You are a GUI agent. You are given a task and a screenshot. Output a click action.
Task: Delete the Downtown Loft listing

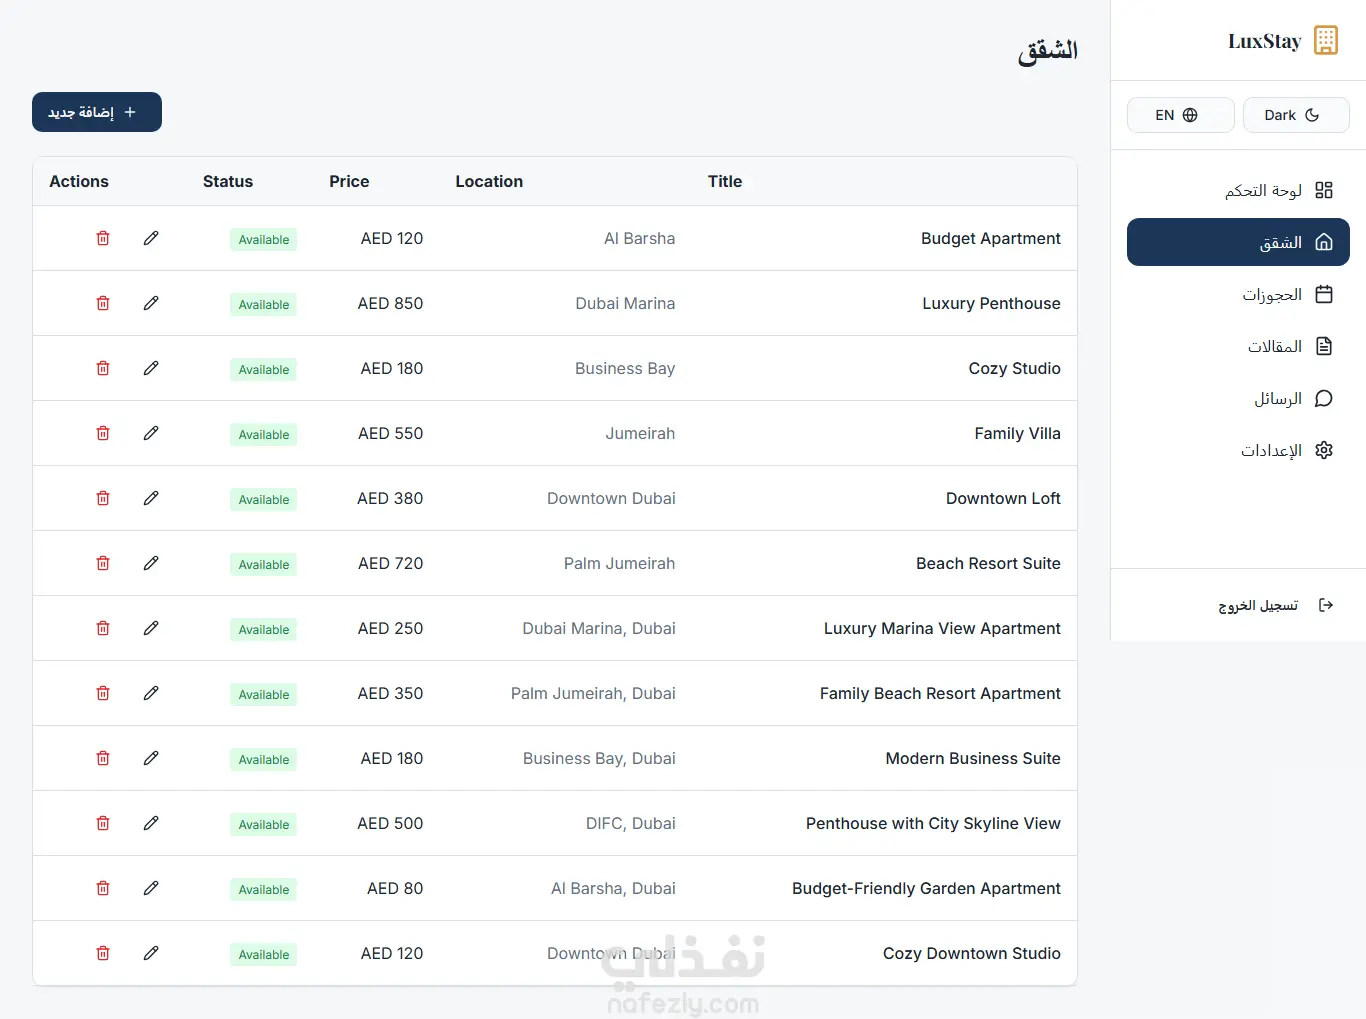click(103, 498)
